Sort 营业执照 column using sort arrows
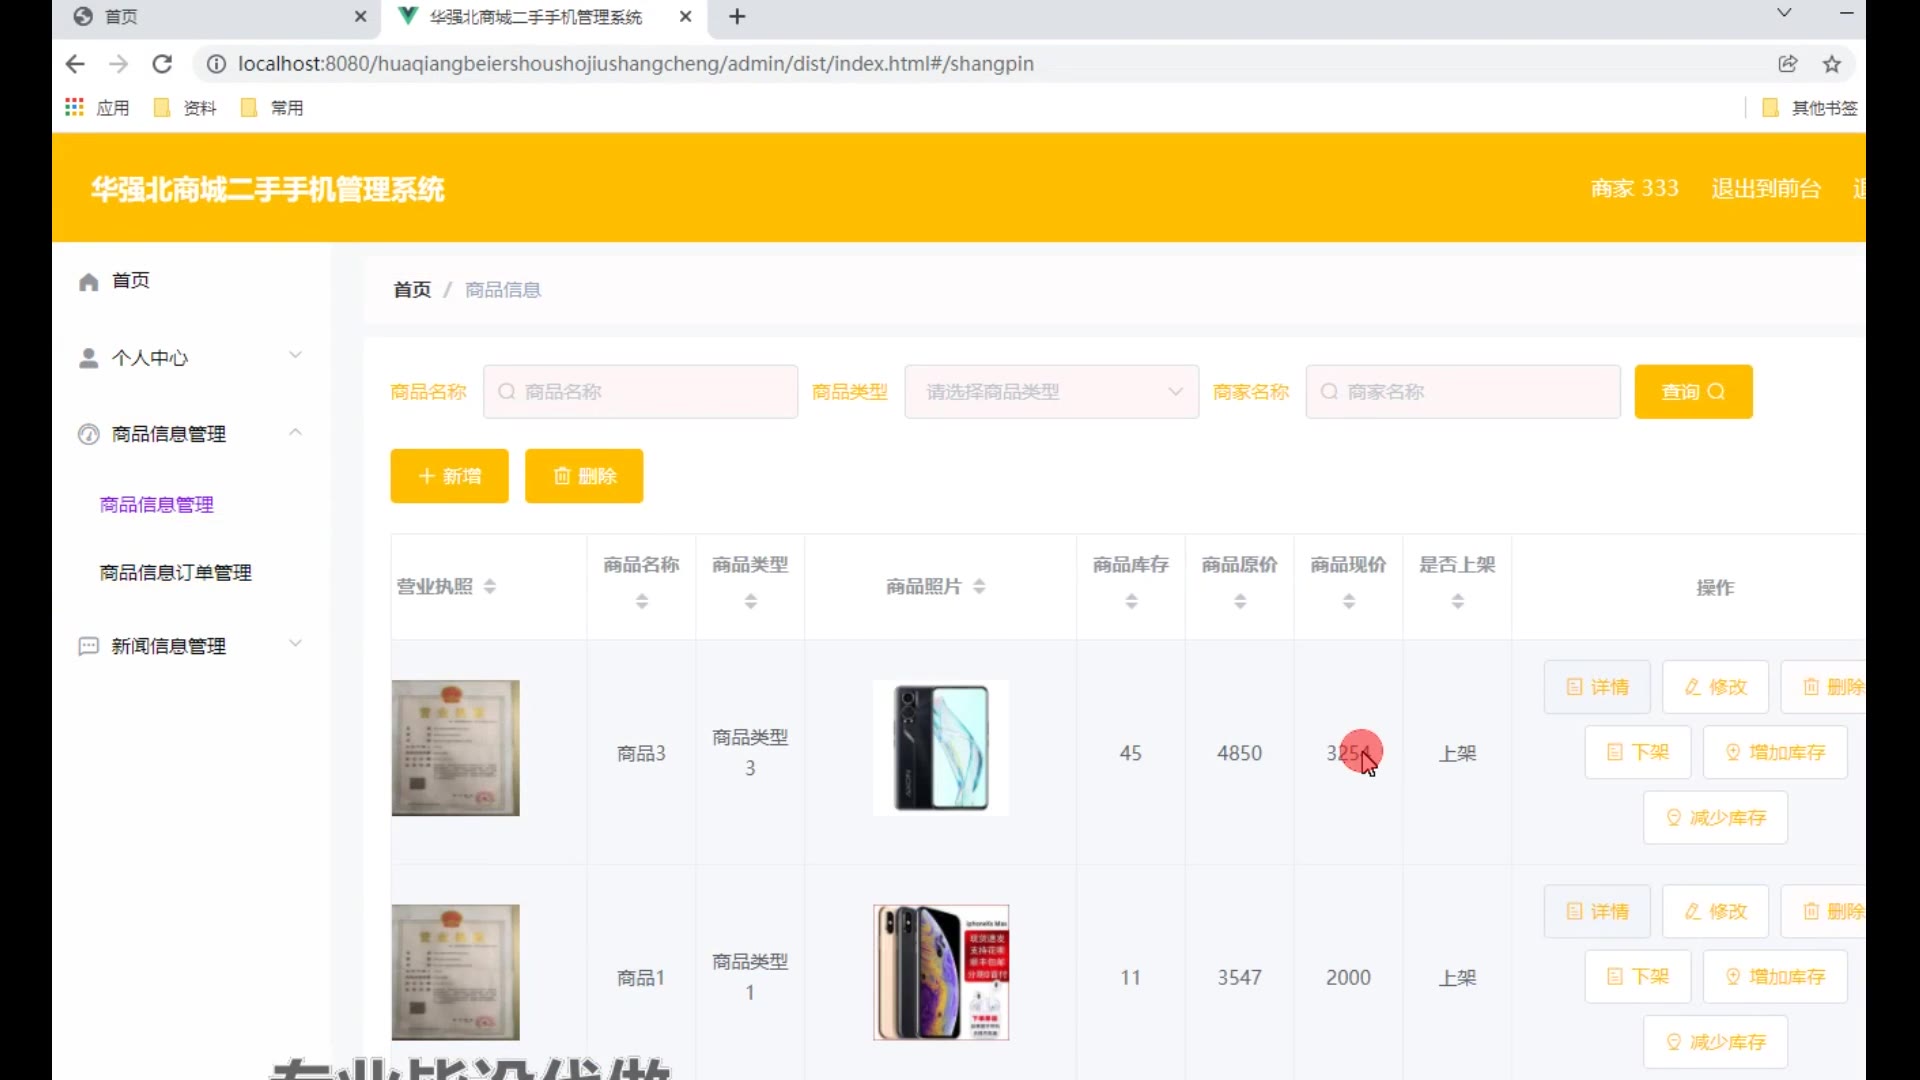 tap(490, 587)
